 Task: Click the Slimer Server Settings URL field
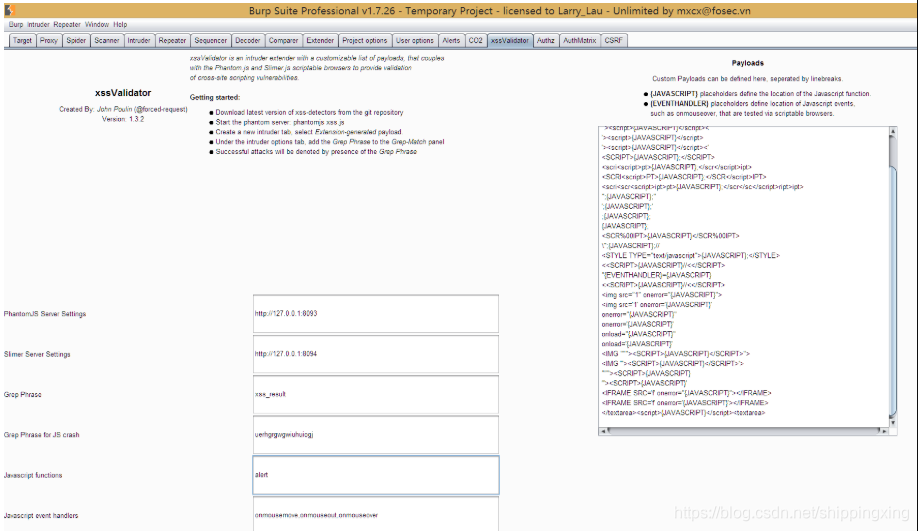click(376, 354)
